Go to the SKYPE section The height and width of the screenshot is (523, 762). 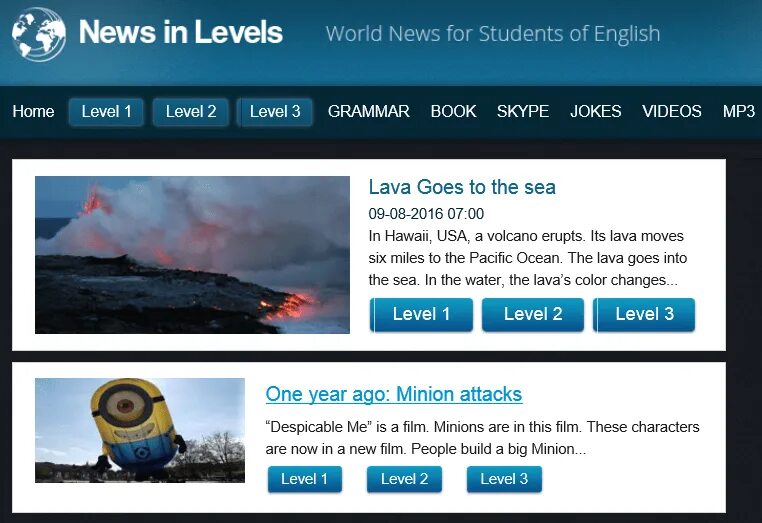(523, 111)
